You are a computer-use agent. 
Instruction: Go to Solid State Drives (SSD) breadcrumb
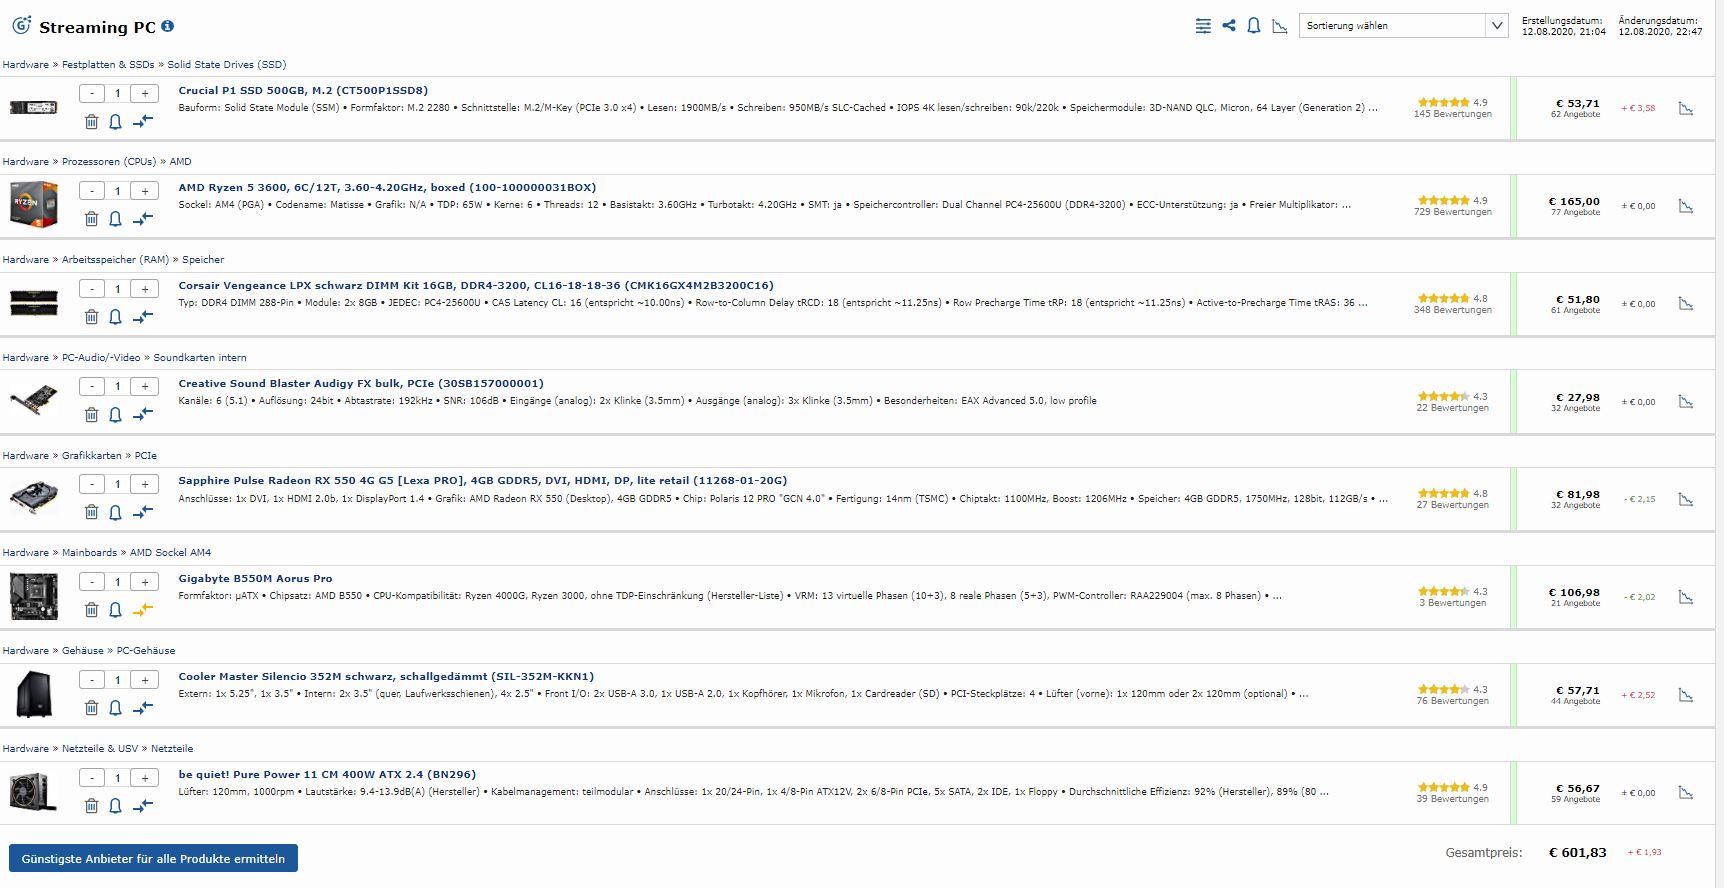(x=227, y=64)
